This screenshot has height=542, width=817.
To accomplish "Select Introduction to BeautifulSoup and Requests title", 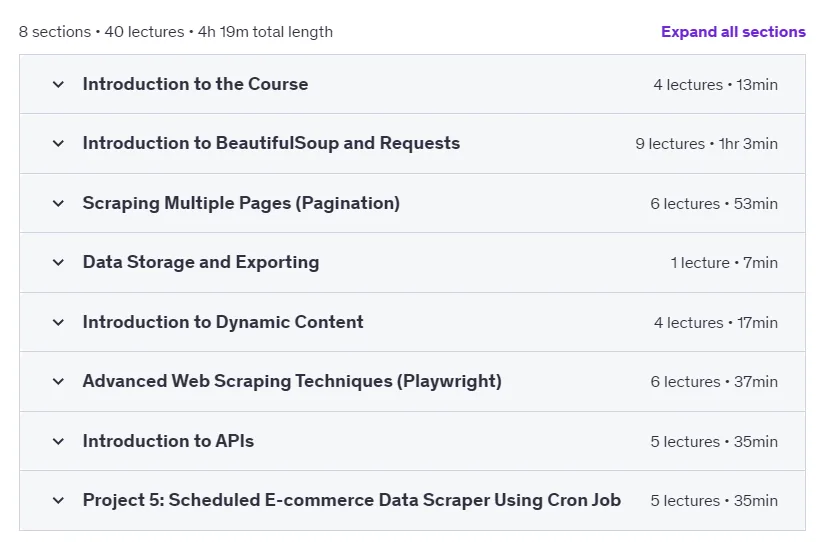I will point(271,143).
